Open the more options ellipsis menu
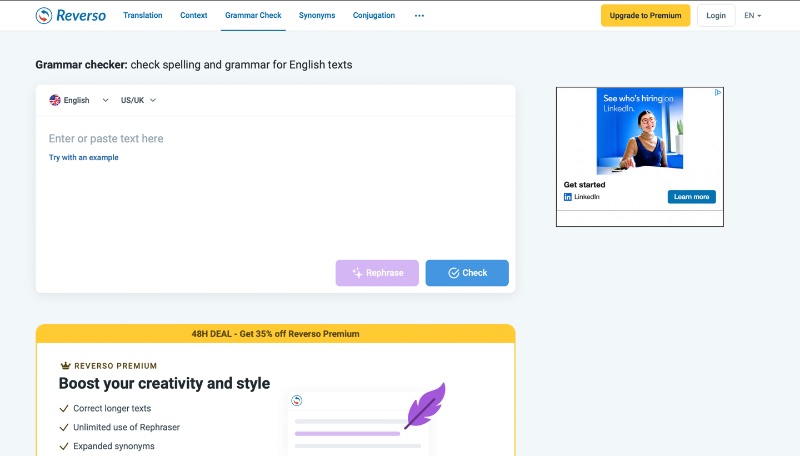Viewport: 800px width, 456px height. point(419,15)
